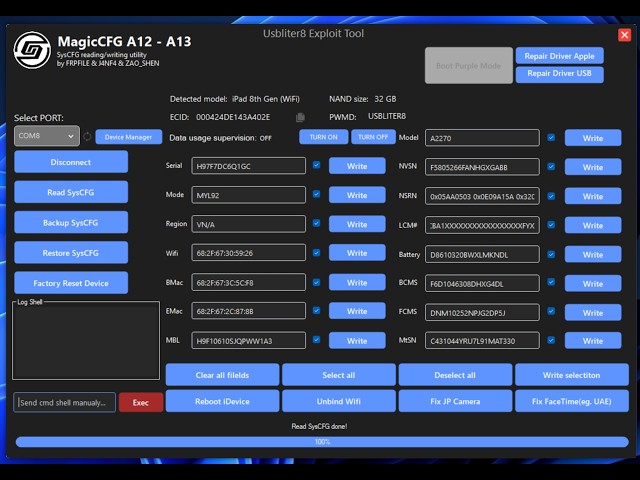
Task: Turn ON data usage supervision
Action: tap(324, 137)
